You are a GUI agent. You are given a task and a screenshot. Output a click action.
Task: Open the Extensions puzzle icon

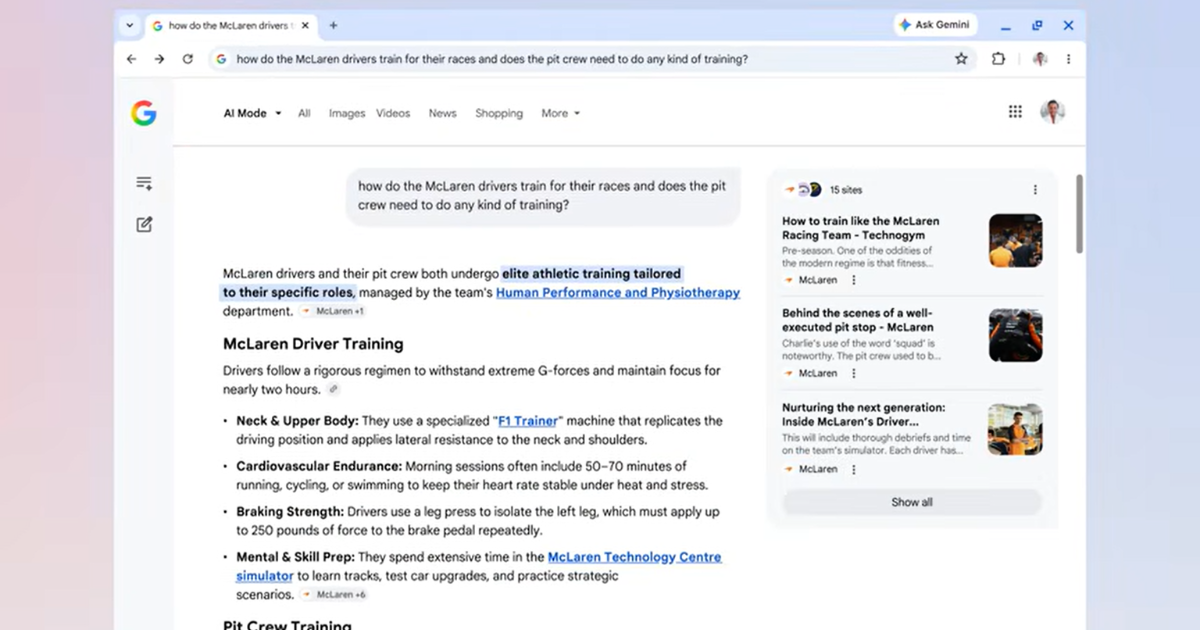click(x=998, y=59)
